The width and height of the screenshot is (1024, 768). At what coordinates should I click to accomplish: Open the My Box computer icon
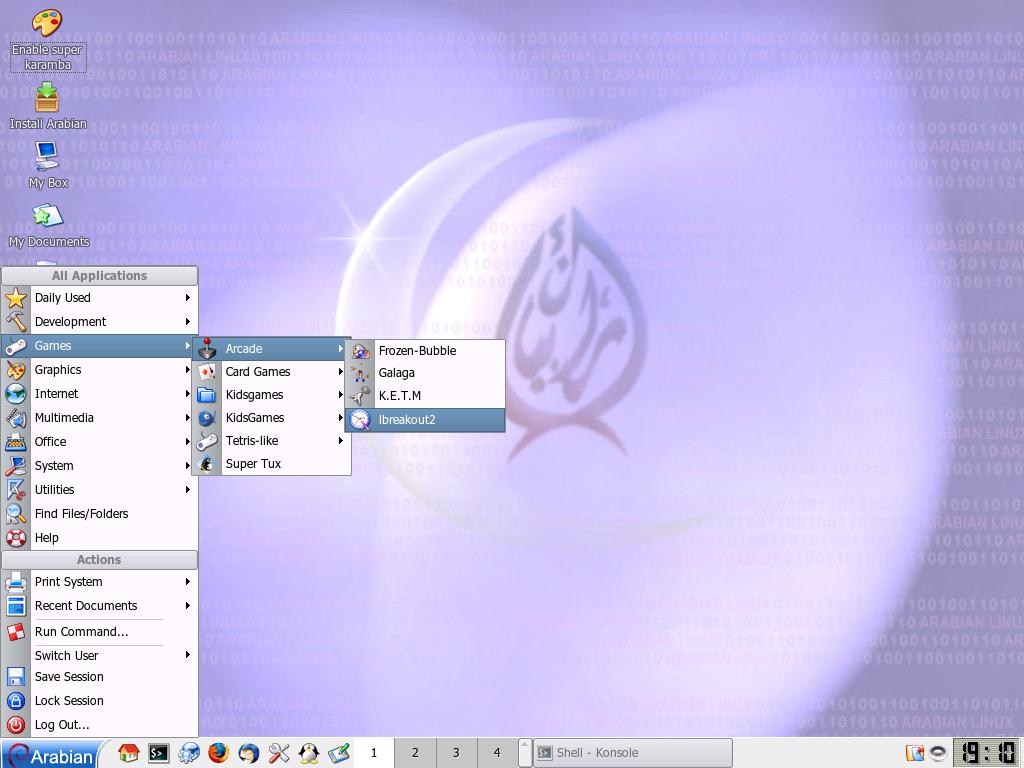click(x=48, y=165)
